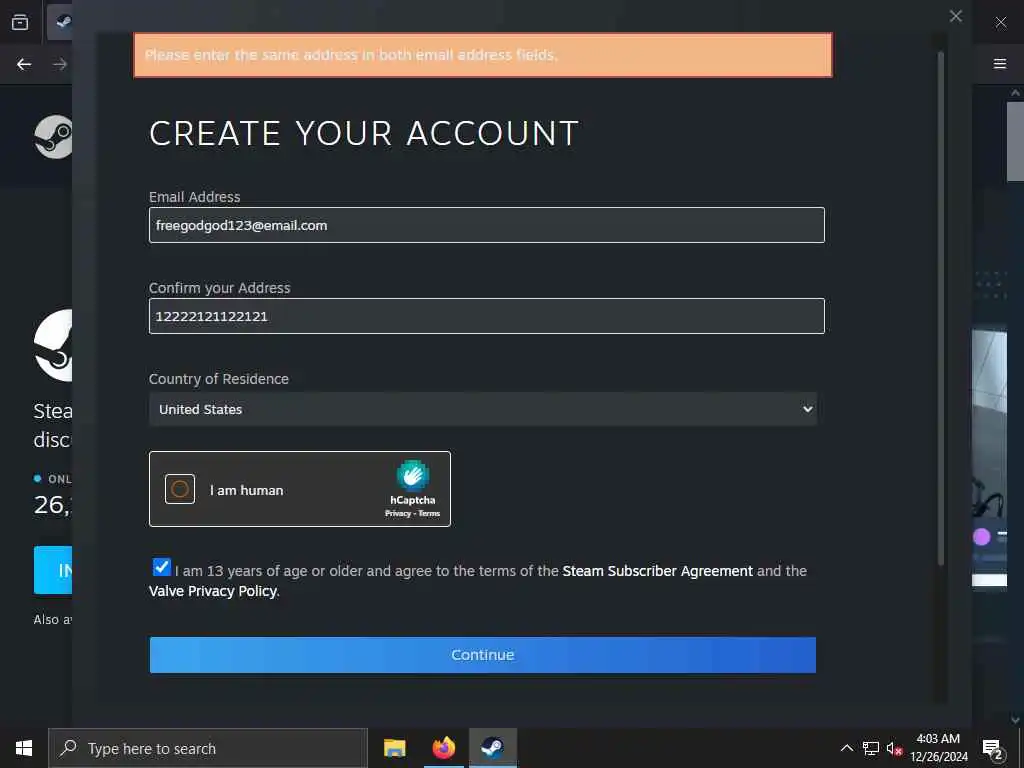Go back with the left arrow
The image size is (1024, 768).
click(24, 64)
